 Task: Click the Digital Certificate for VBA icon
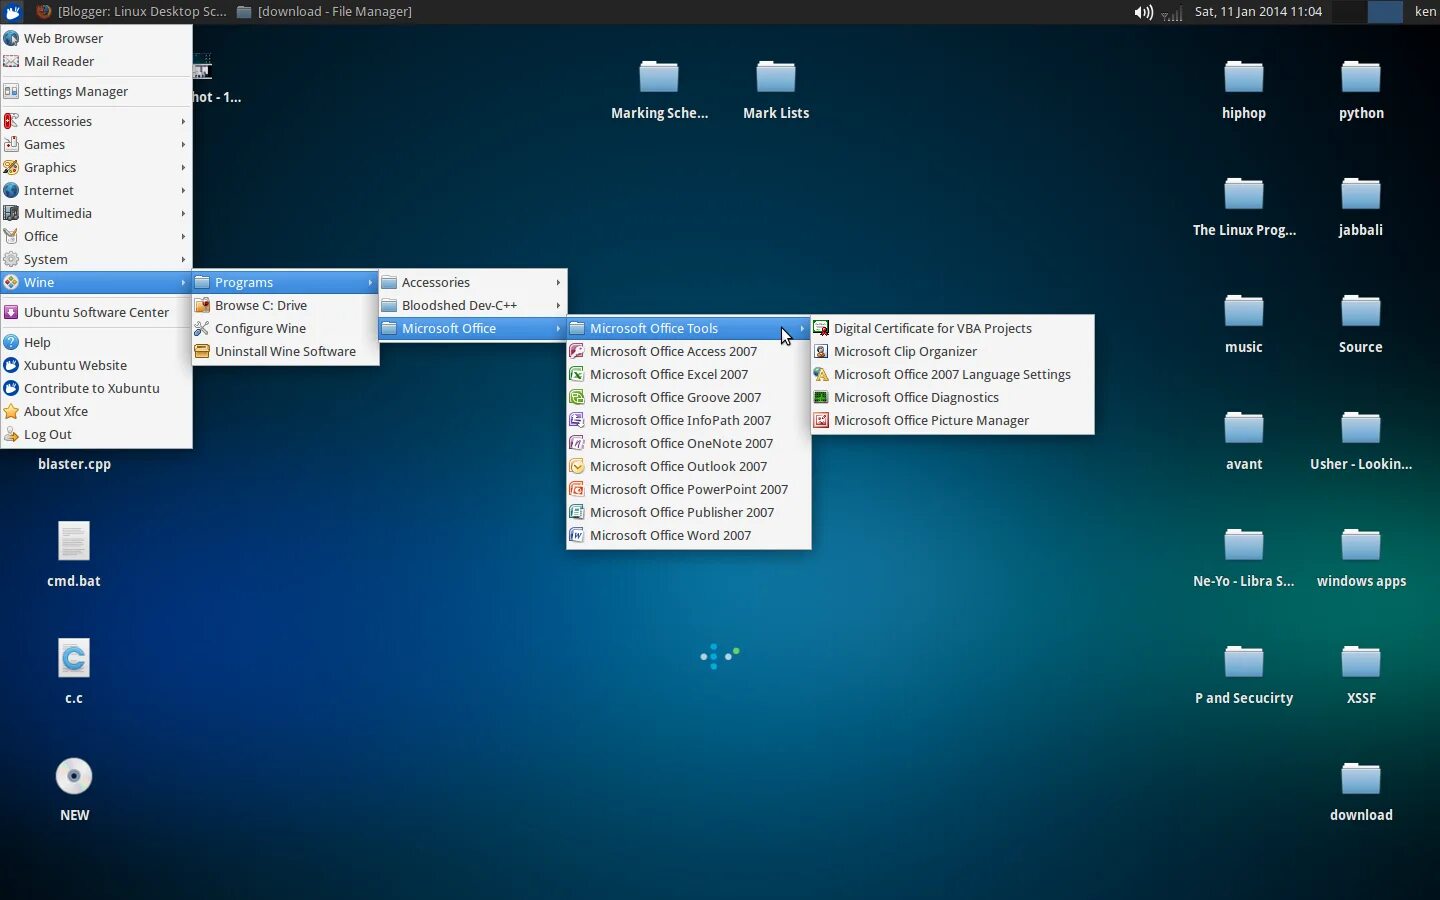point(821,328)
